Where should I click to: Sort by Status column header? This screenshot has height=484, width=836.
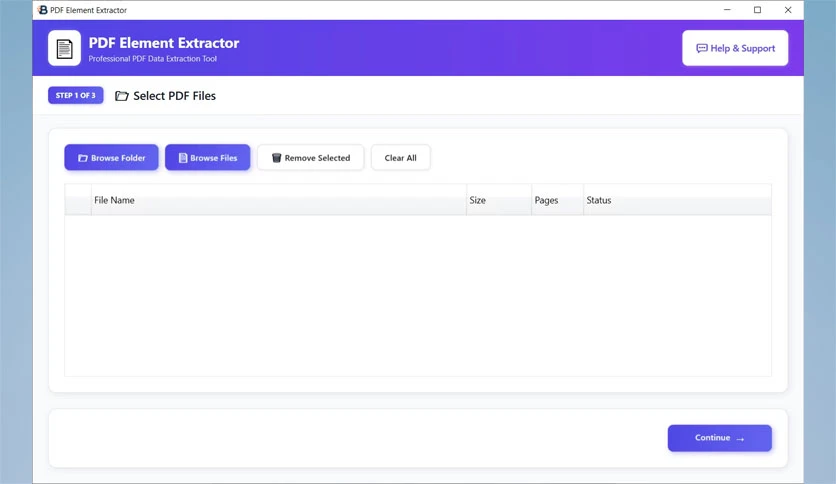click(x=677, y=200)
